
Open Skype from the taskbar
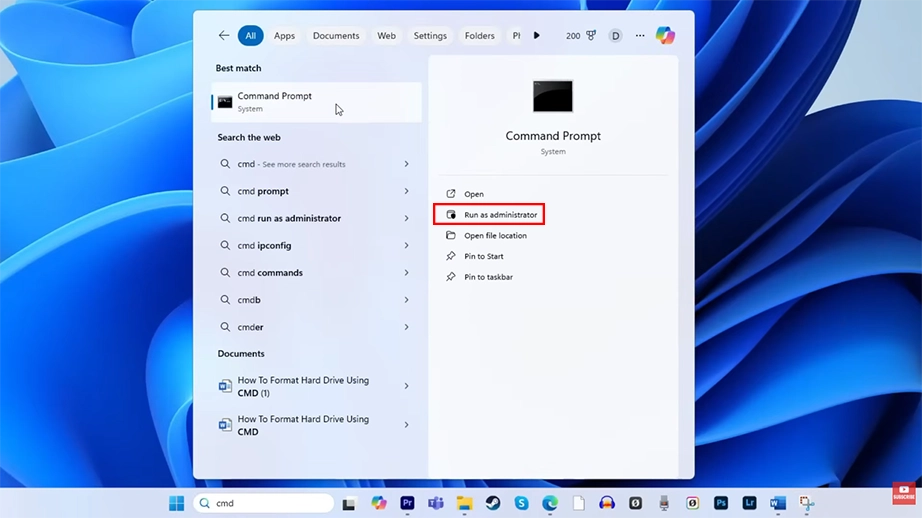click(x=522, y=503)
